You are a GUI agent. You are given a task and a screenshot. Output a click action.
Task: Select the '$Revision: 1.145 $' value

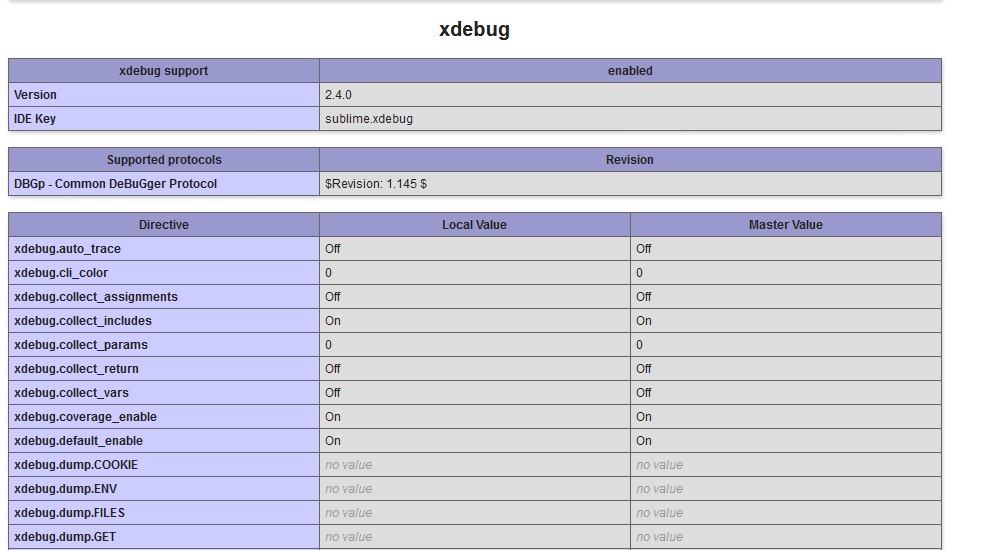click(x=375, y=184)
